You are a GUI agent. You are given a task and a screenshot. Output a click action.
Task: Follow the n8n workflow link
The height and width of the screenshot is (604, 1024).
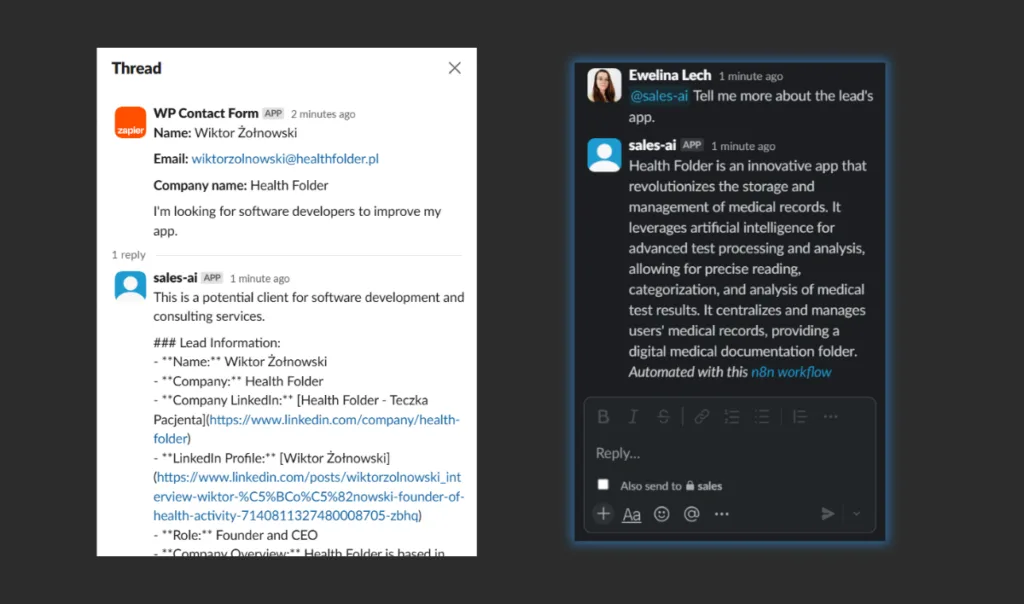pyautogui.click(x=791, y=372)
